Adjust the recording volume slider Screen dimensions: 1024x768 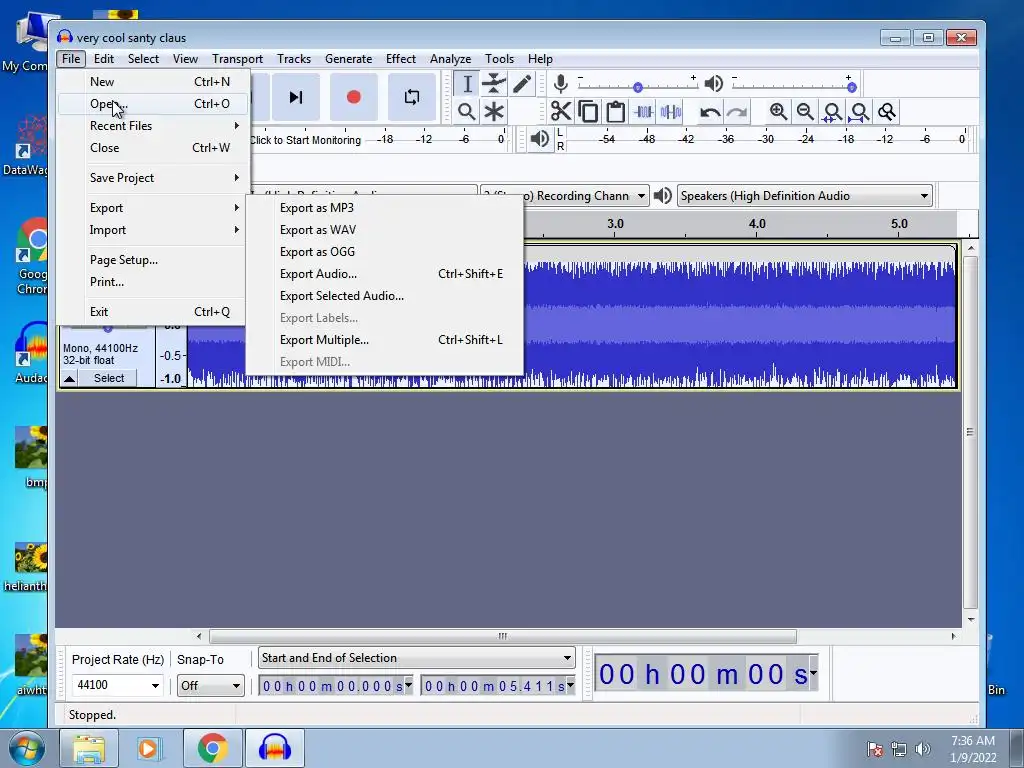637,86
